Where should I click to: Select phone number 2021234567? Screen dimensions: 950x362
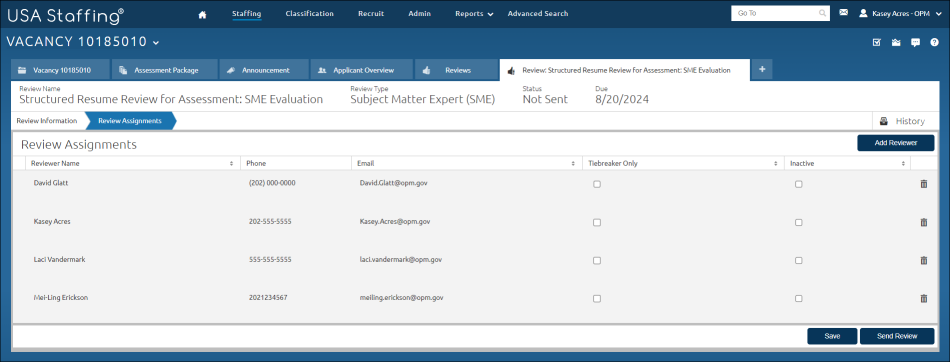tap(268, 298)
